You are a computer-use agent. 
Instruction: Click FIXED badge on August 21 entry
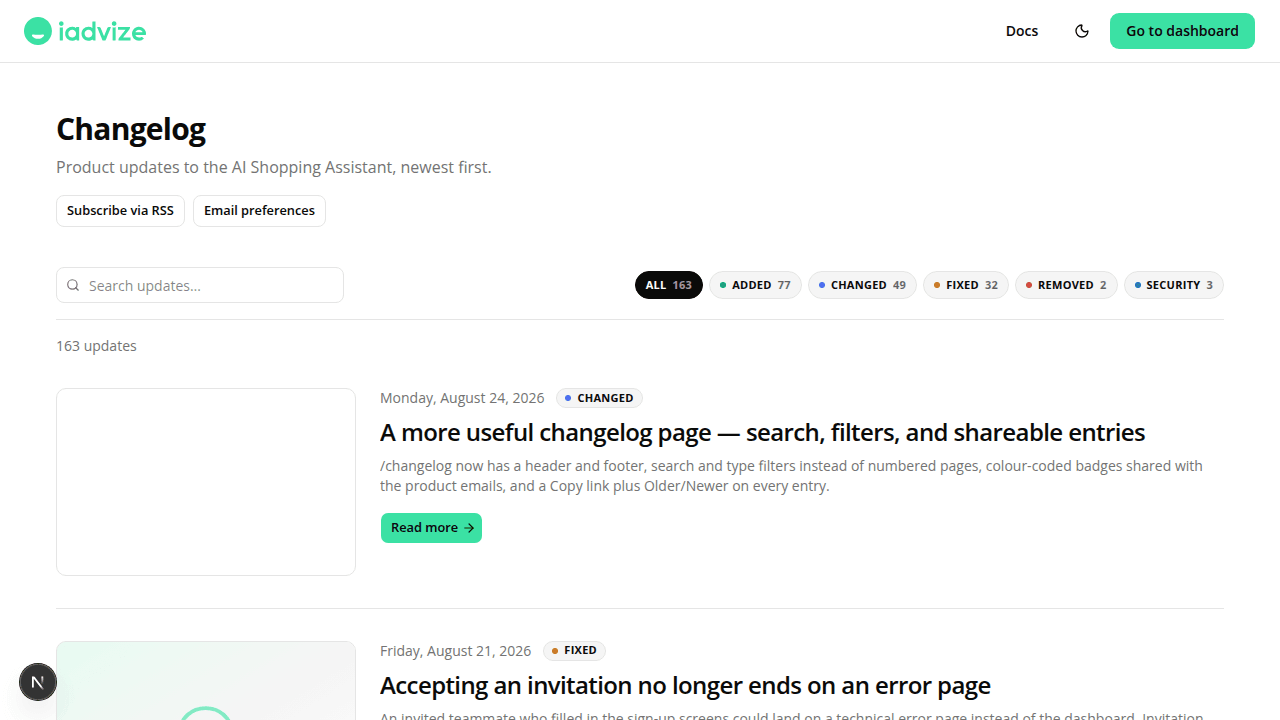[x=574, y=651]
